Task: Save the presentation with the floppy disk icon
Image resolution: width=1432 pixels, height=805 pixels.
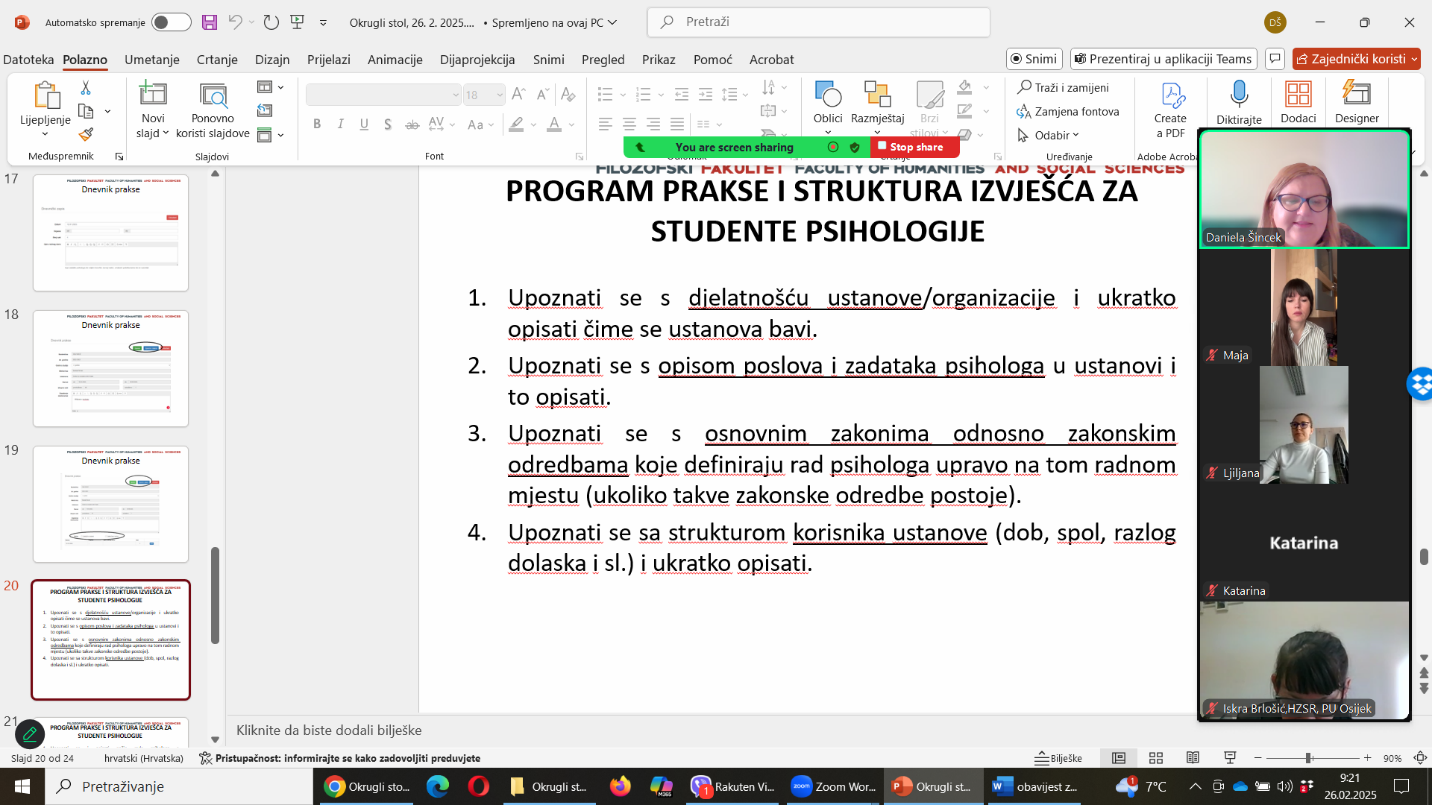Action: 209,22
